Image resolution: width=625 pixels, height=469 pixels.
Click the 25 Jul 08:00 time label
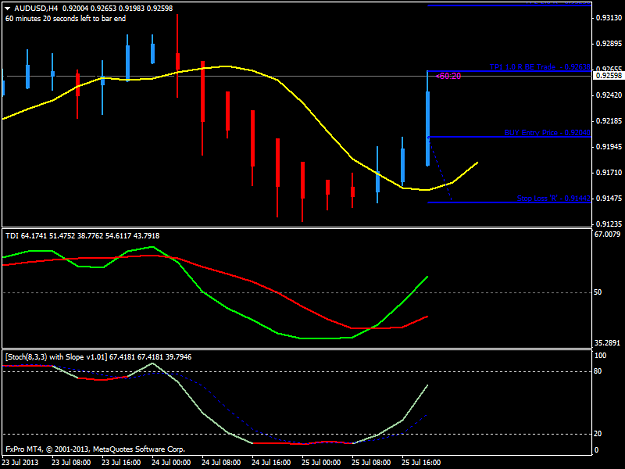371,462
